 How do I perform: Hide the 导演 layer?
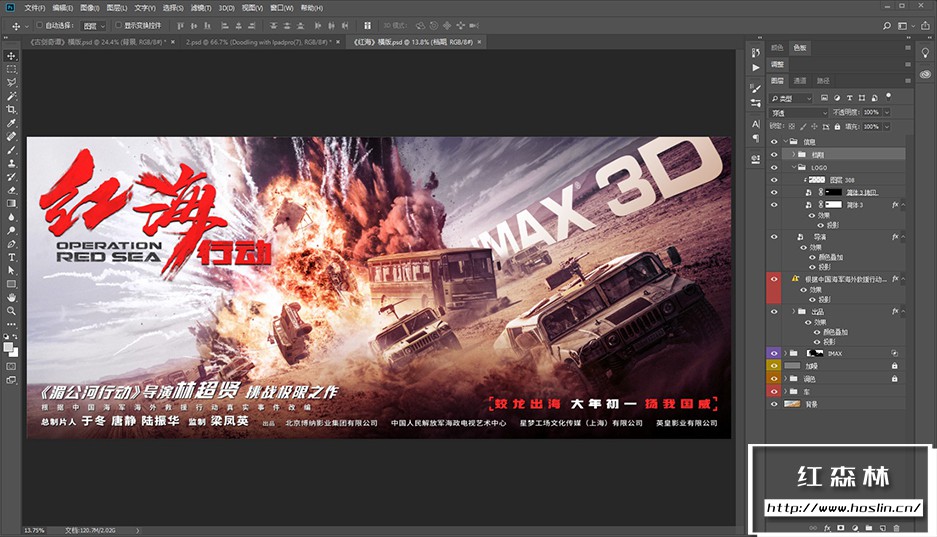[774, 237]
